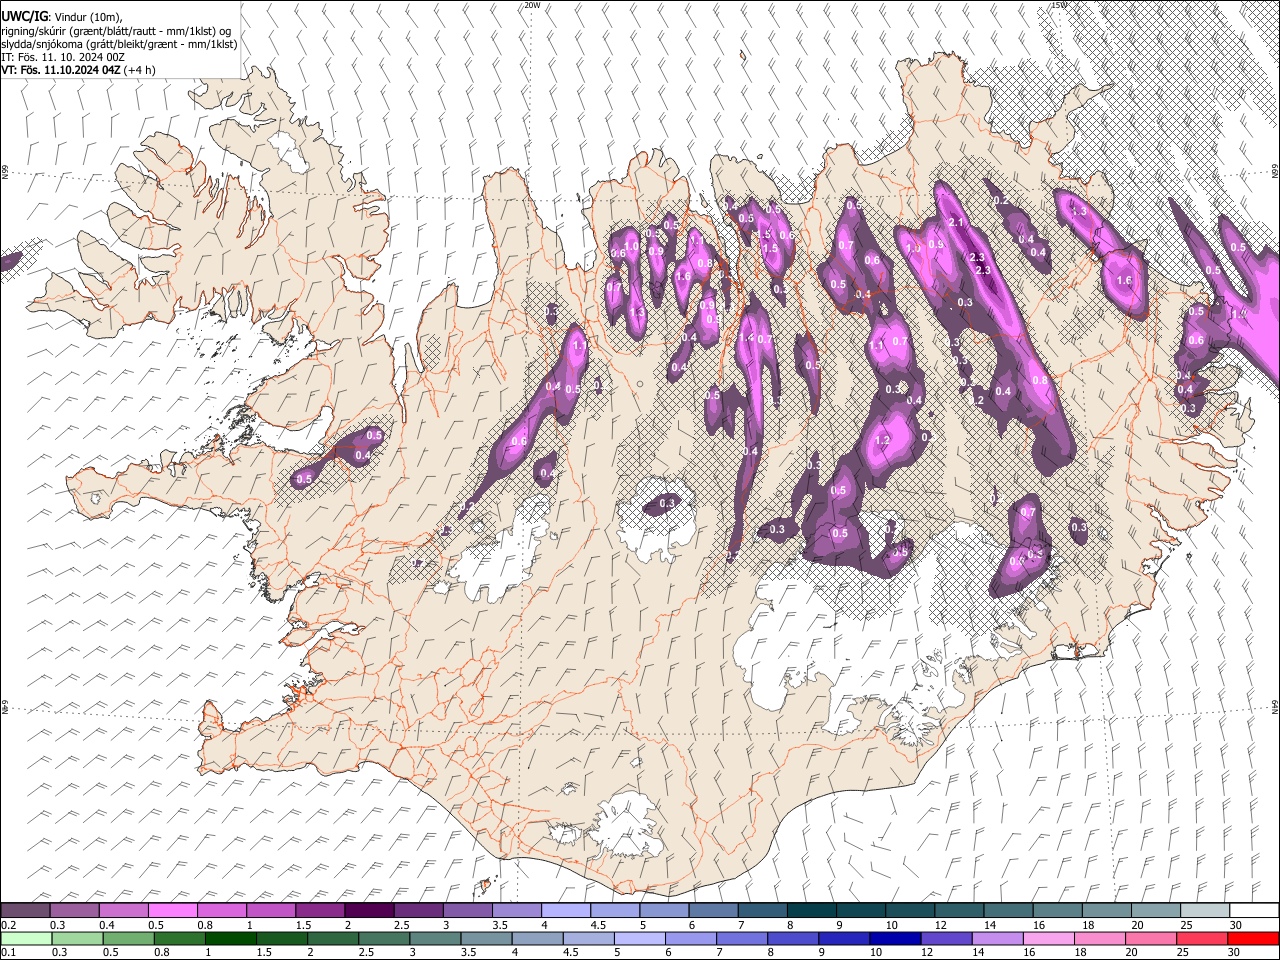Click the '20W' longitude label
1280x960 pixels.
tap(532, 5)
